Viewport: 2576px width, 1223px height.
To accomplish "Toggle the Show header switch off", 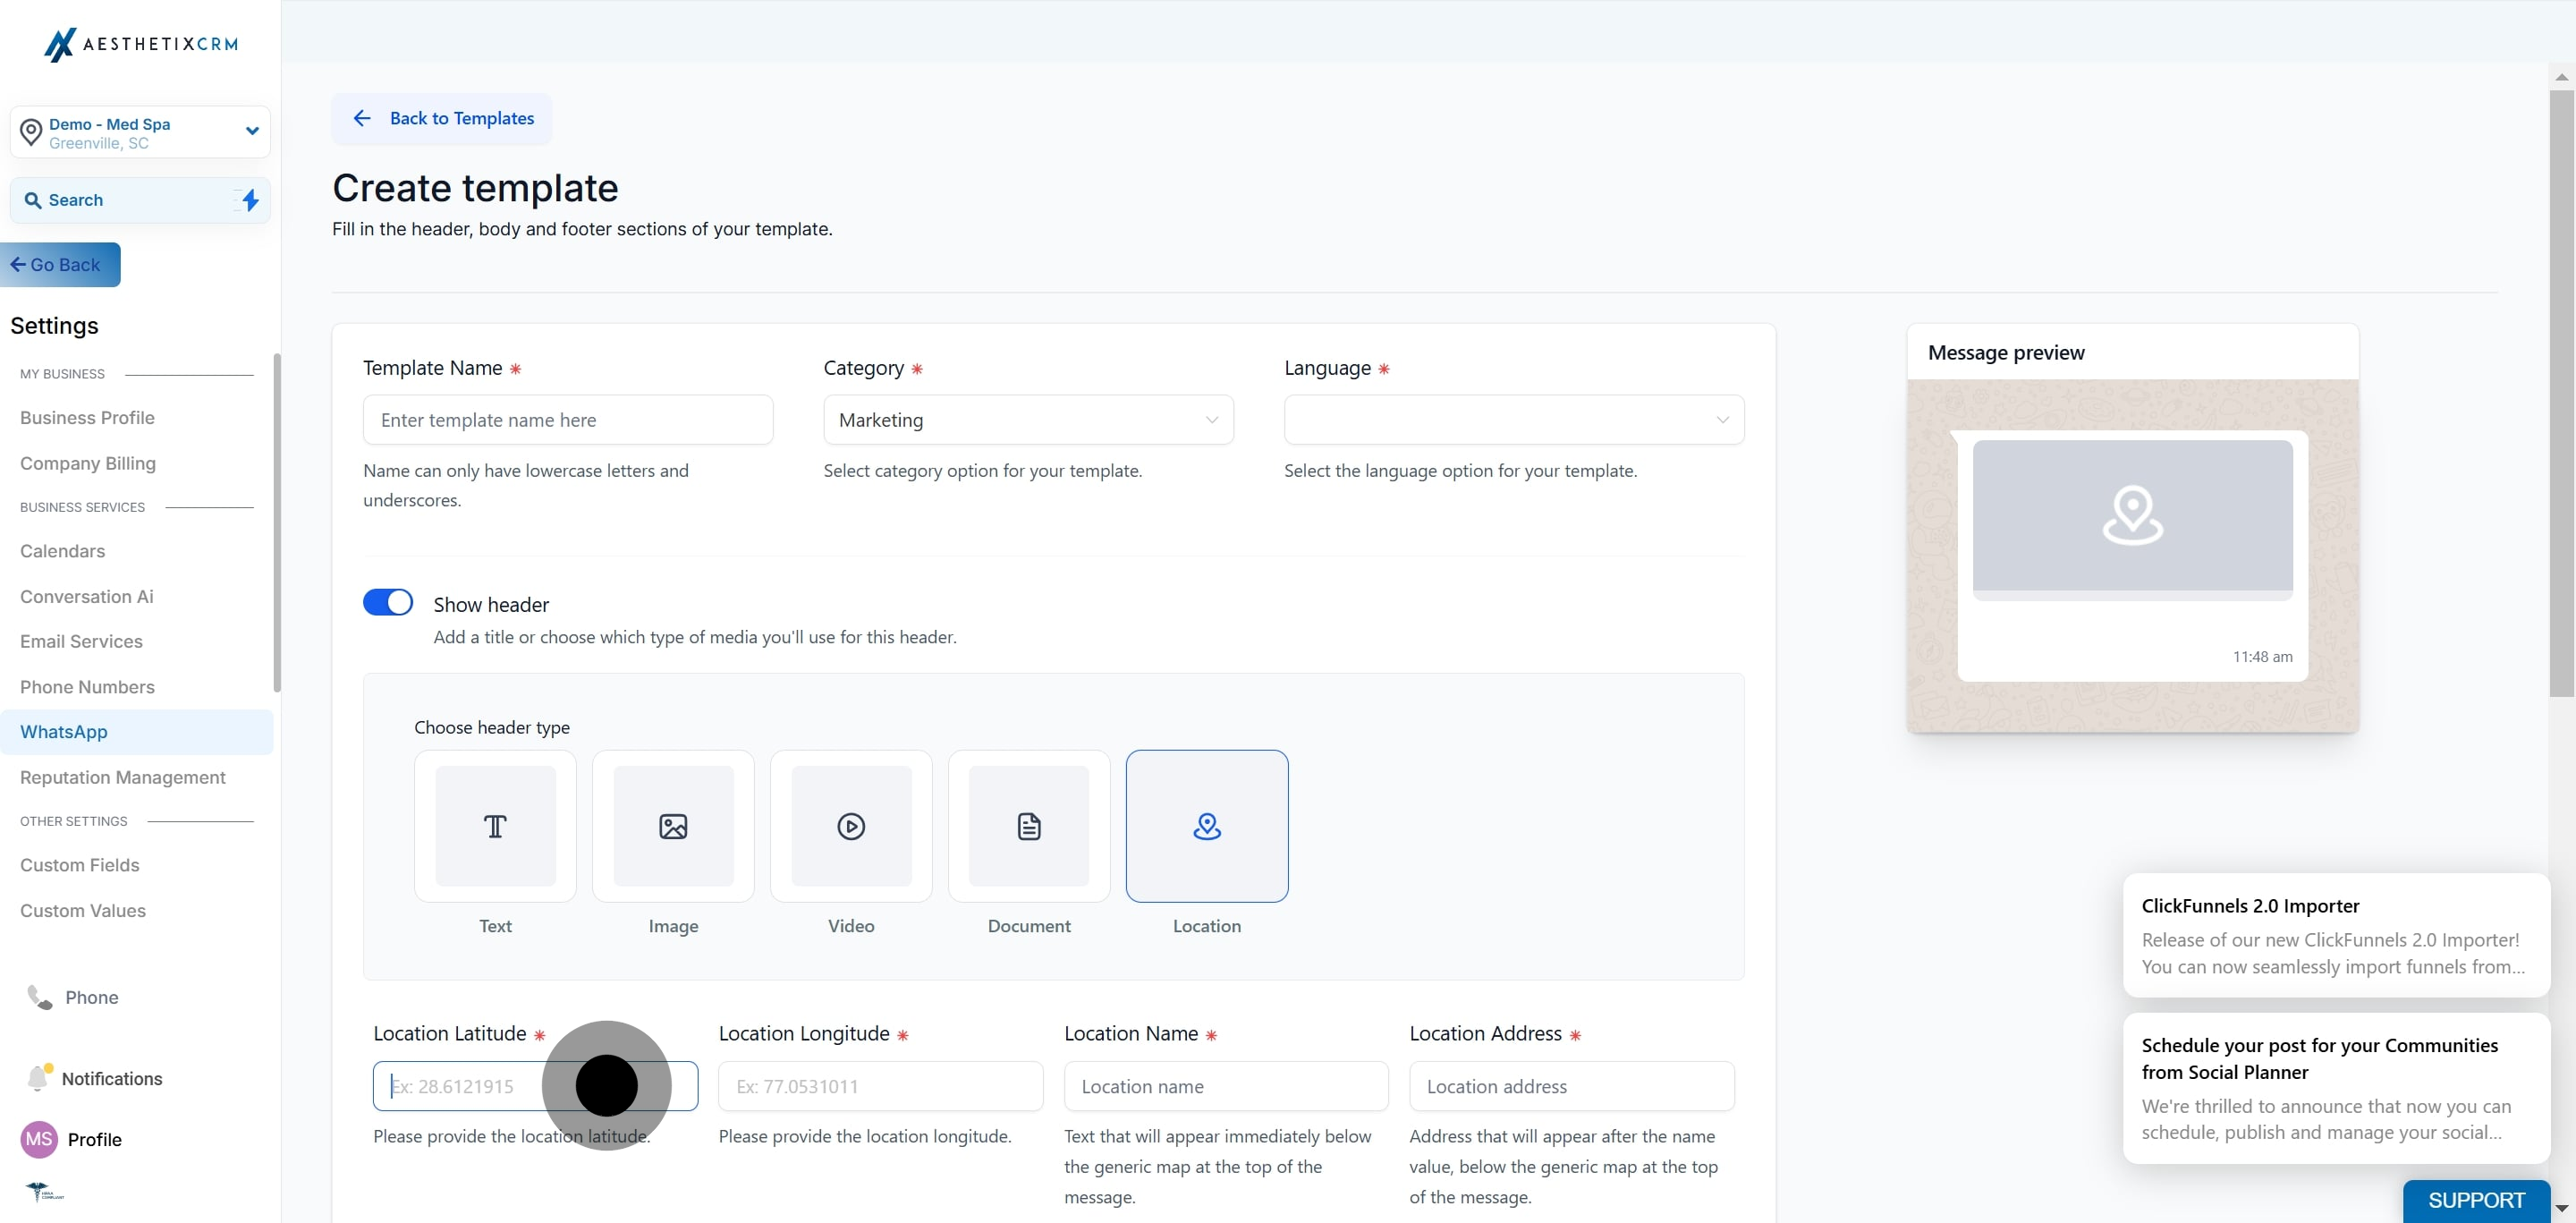I will pos(388,602).
